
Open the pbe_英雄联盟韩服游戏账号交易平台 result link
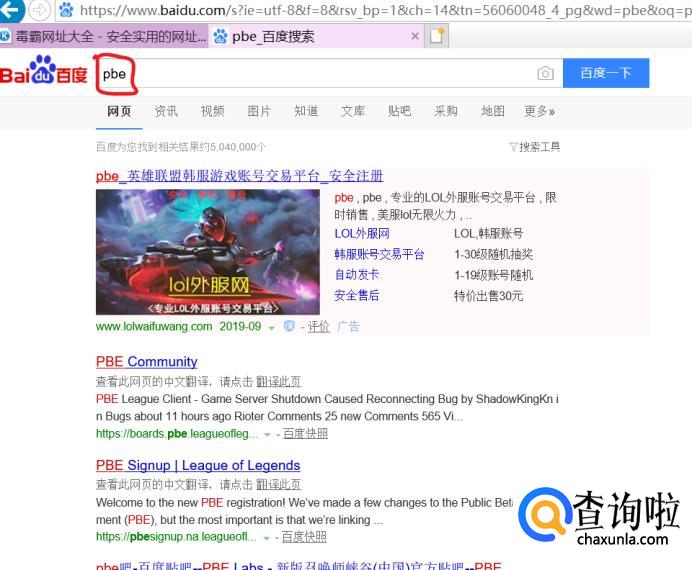pyautogui.click(x=240, y=176)
